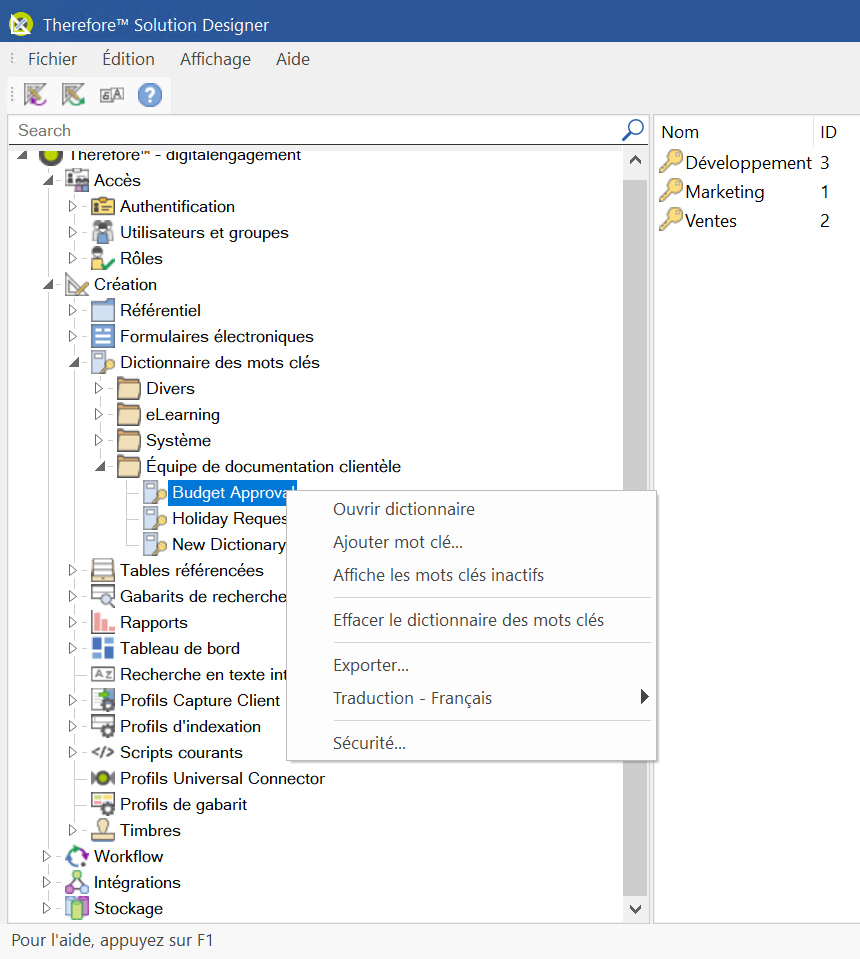Choose Ouvrir dictionnaire from context menu

[x=472, y=509]
